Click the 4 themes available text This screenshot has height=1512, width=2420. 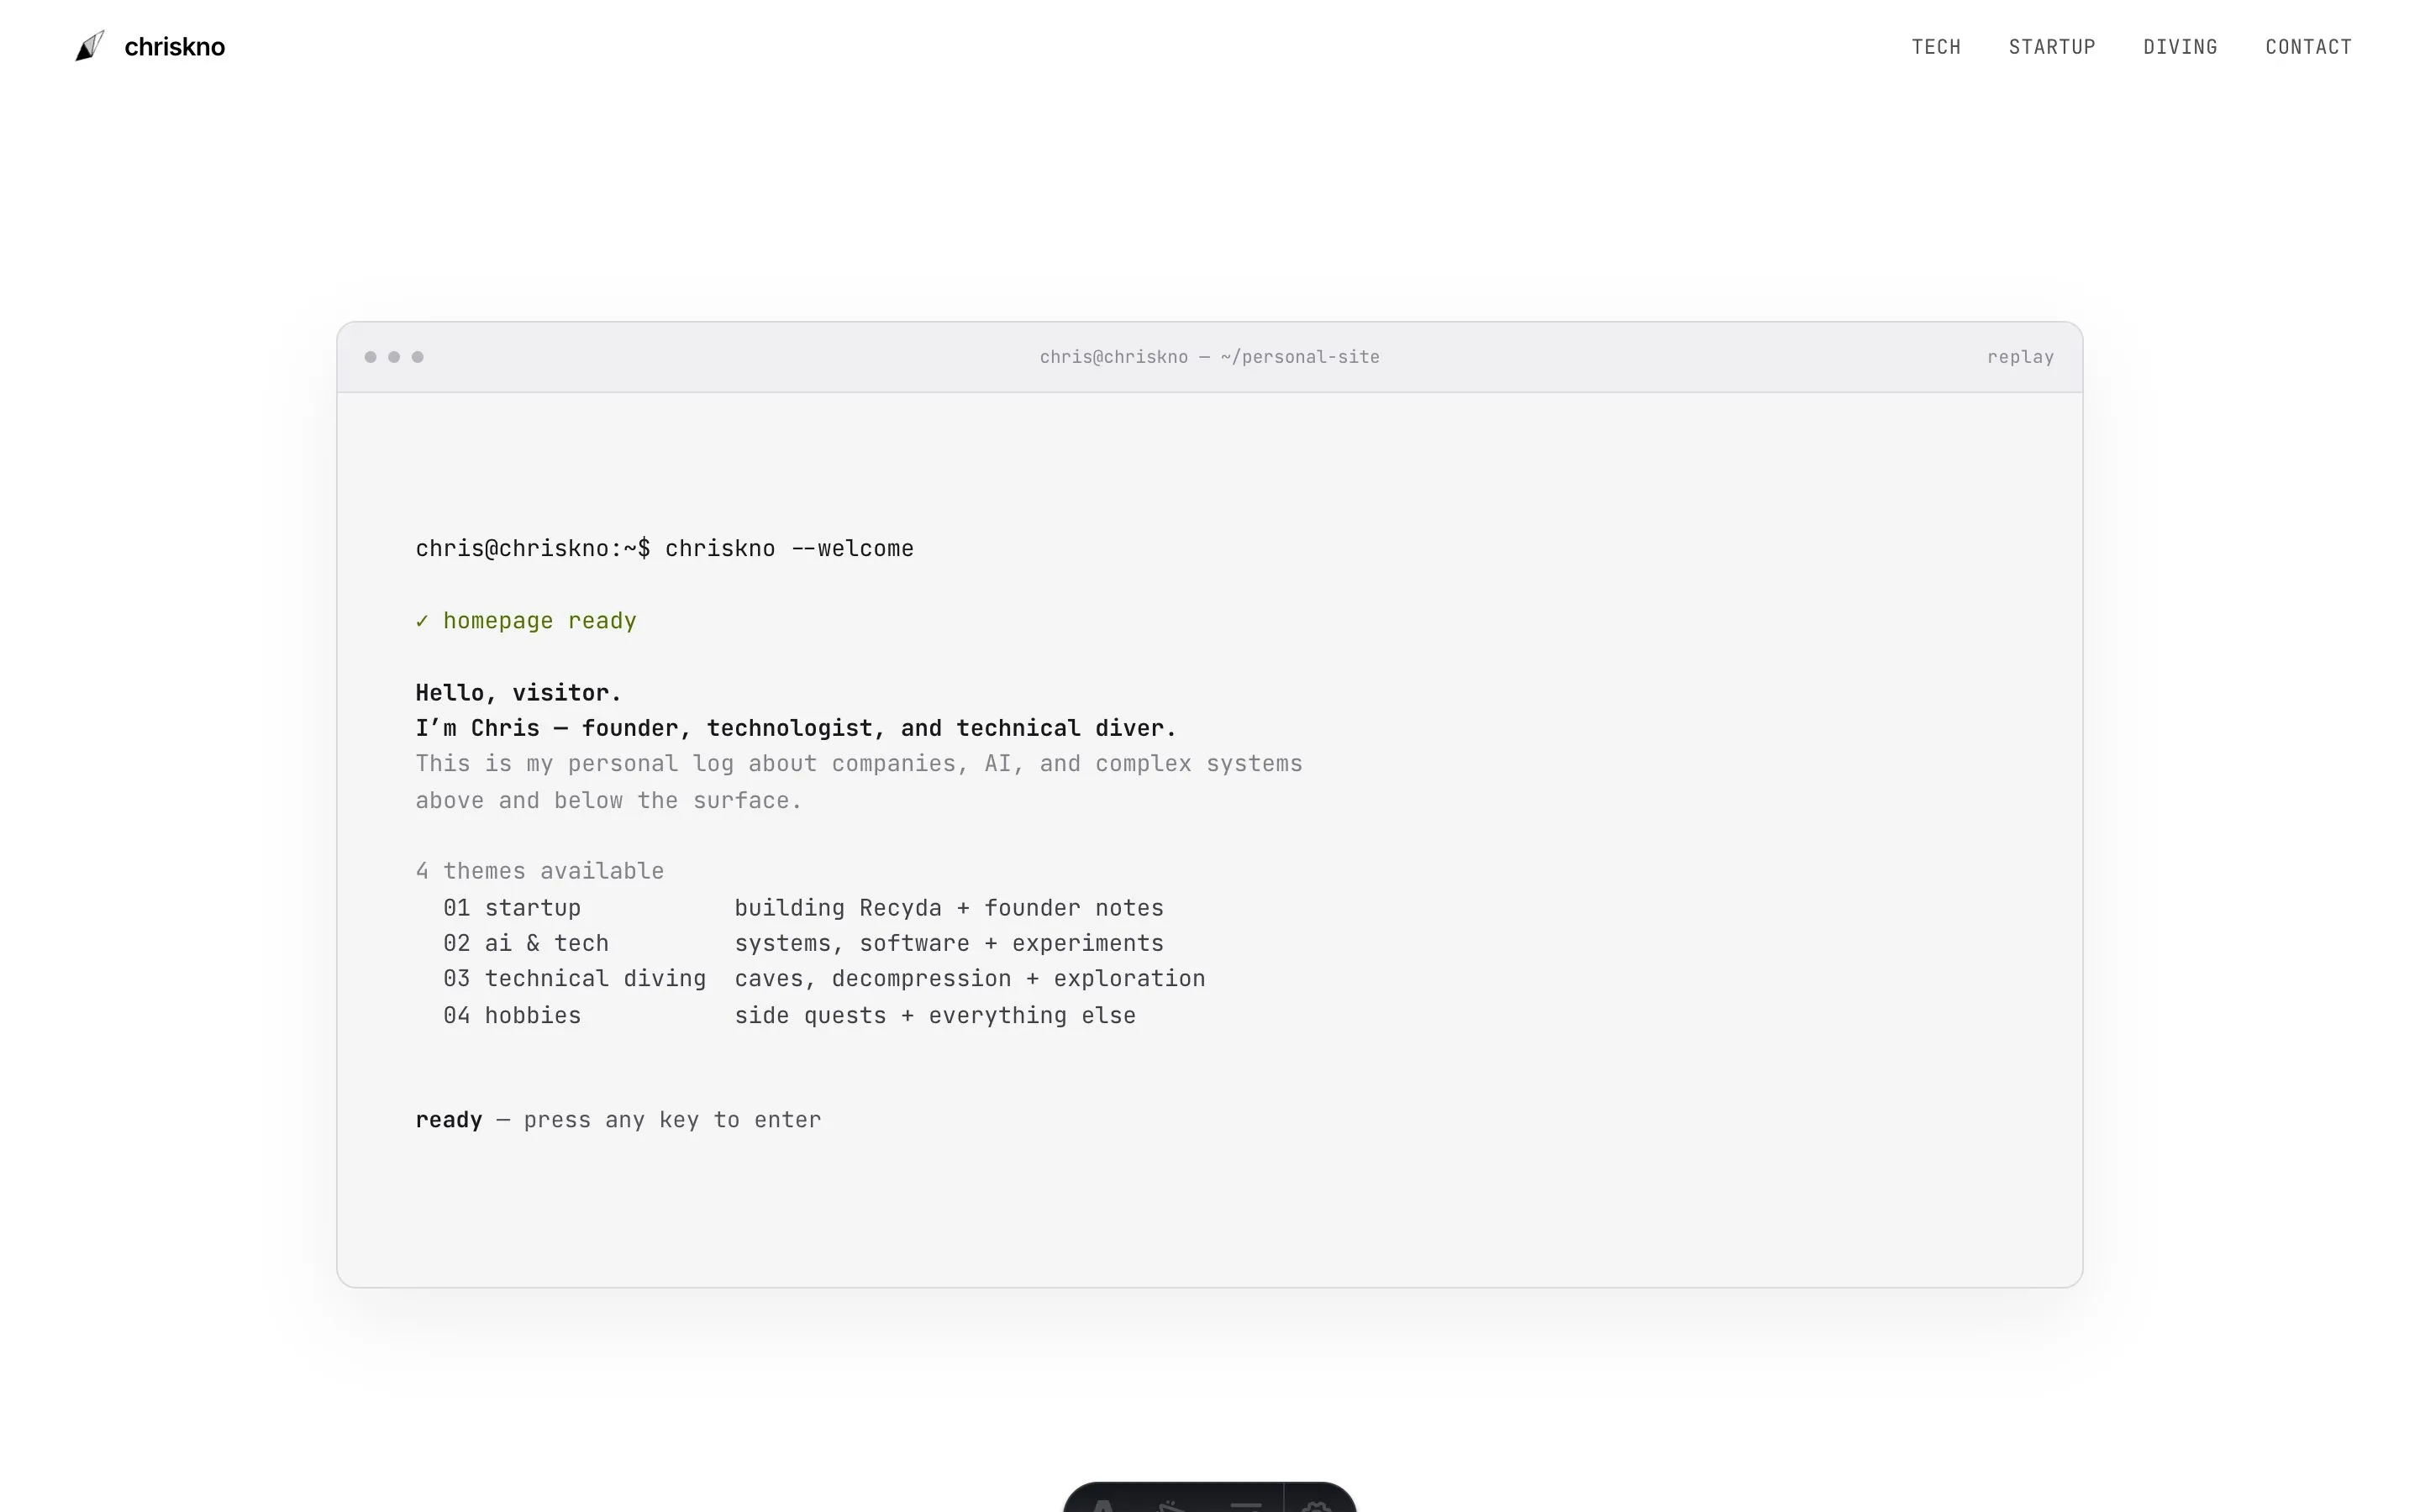coord(539,871)
